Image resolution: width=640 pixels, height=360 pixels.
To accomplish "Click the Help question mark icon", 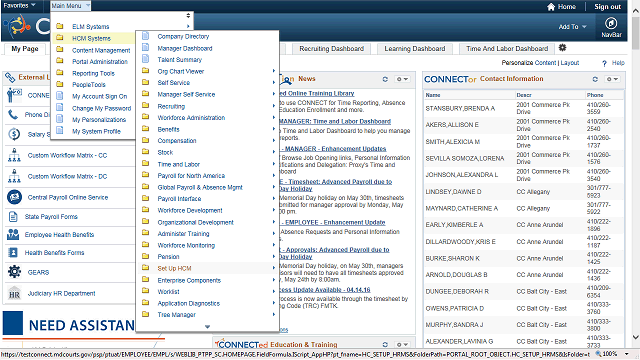I will pyautogui.click(x=604, y=63).
